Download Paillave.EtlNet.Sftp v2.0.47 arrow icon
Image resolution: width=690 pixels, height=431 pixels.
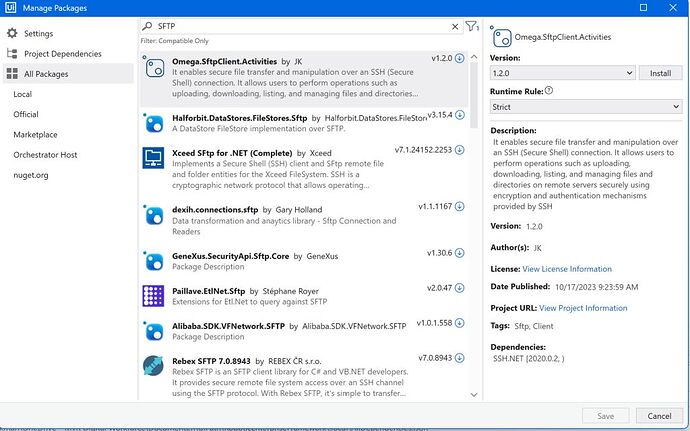click(x=459, y=288)
